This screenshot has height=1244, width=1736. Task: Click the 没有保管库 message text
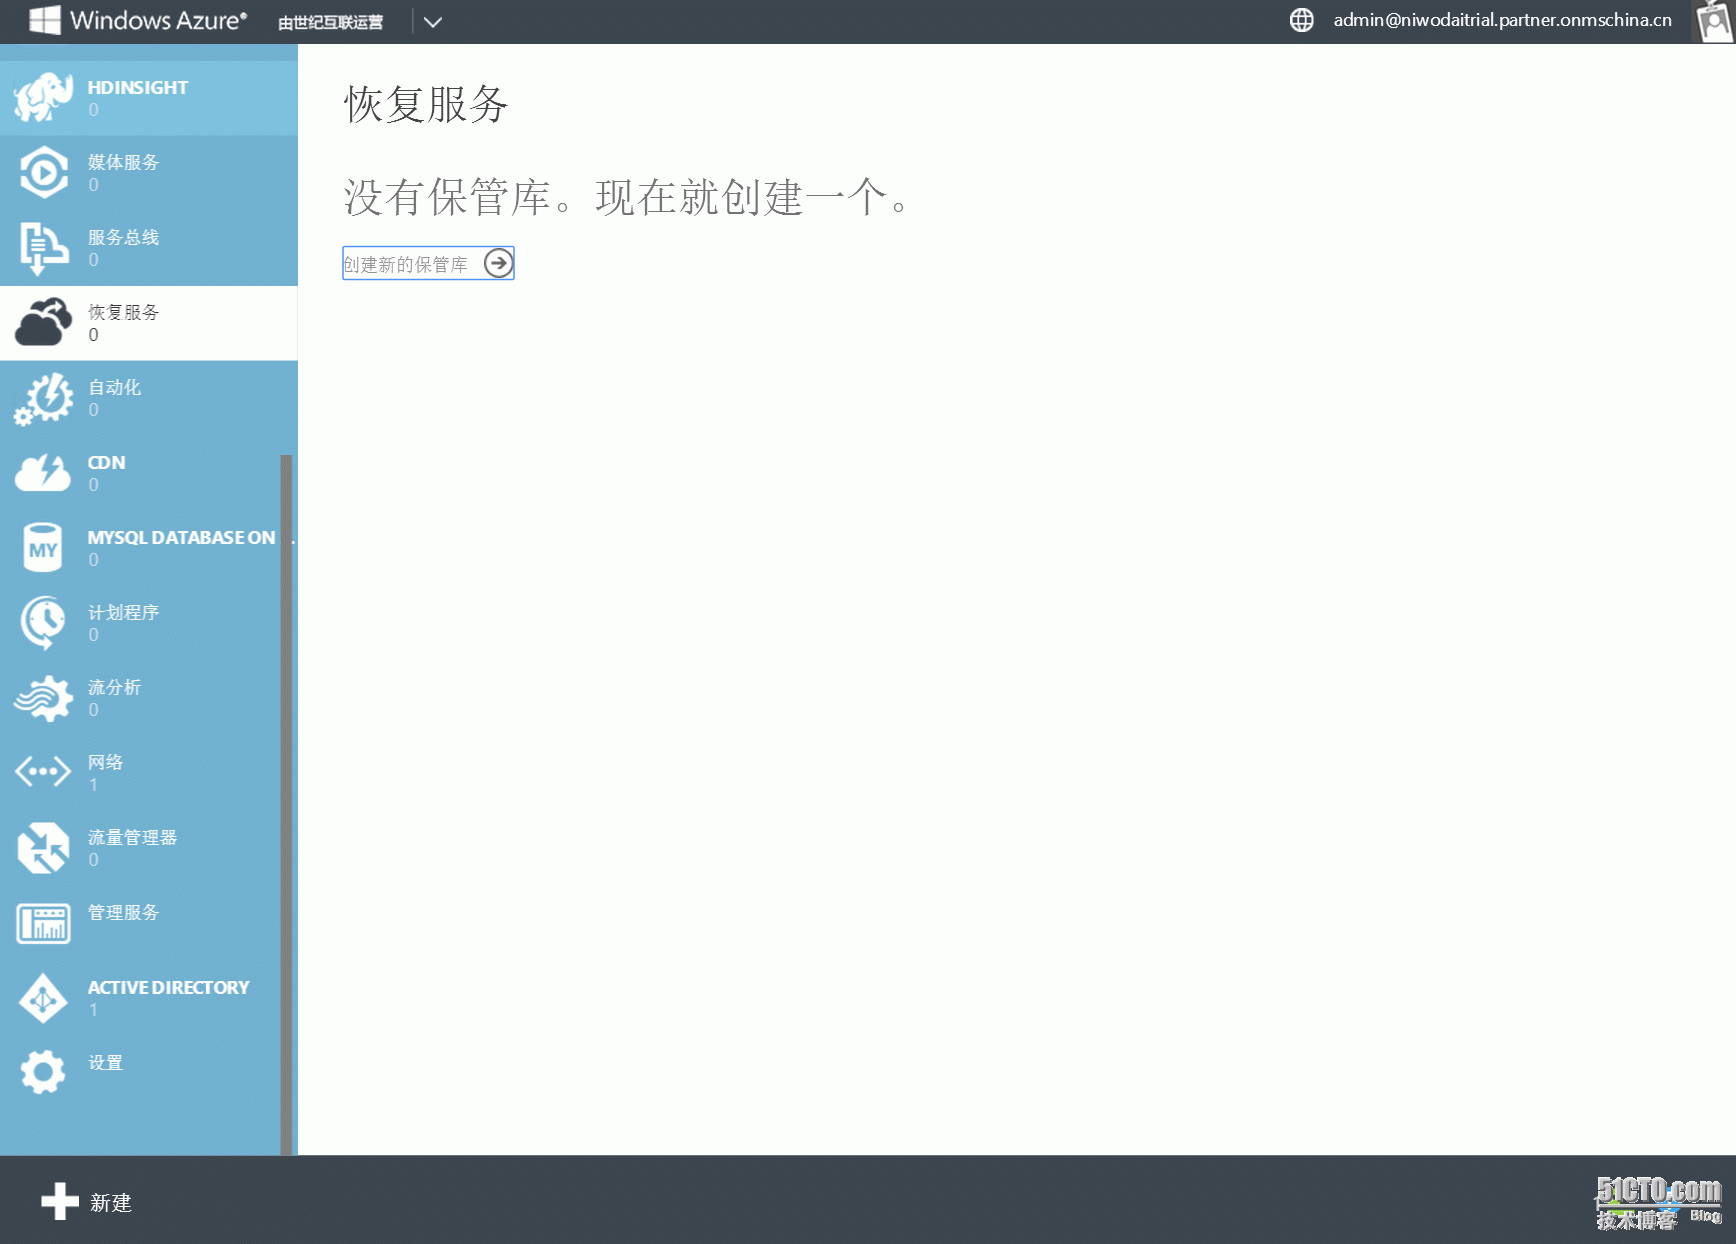pyautogui.click(x=626, y=197)
